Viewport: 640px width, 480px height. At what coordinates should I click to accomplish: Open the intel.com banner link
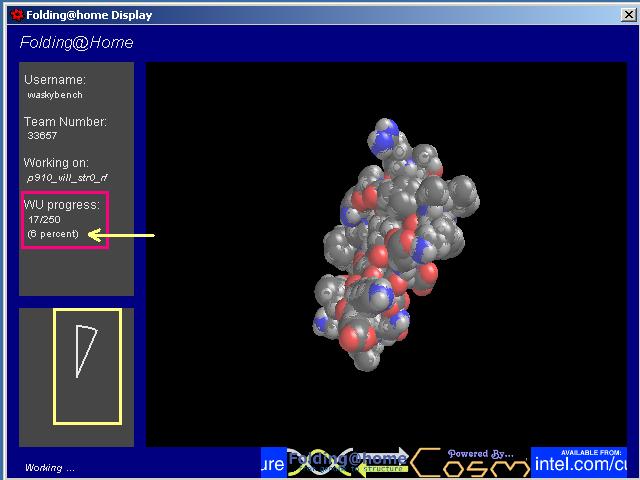[x=579, y=462]
